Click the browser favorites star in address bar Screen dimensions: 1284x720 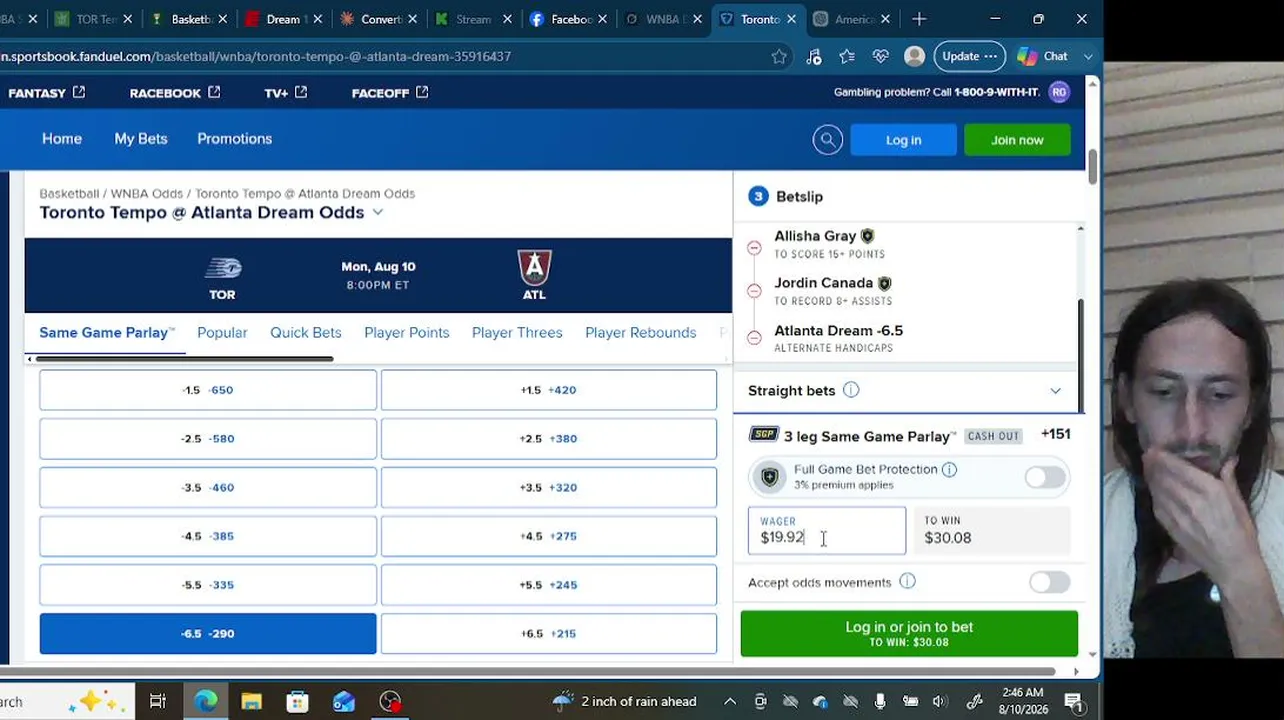tap(779, 56)
